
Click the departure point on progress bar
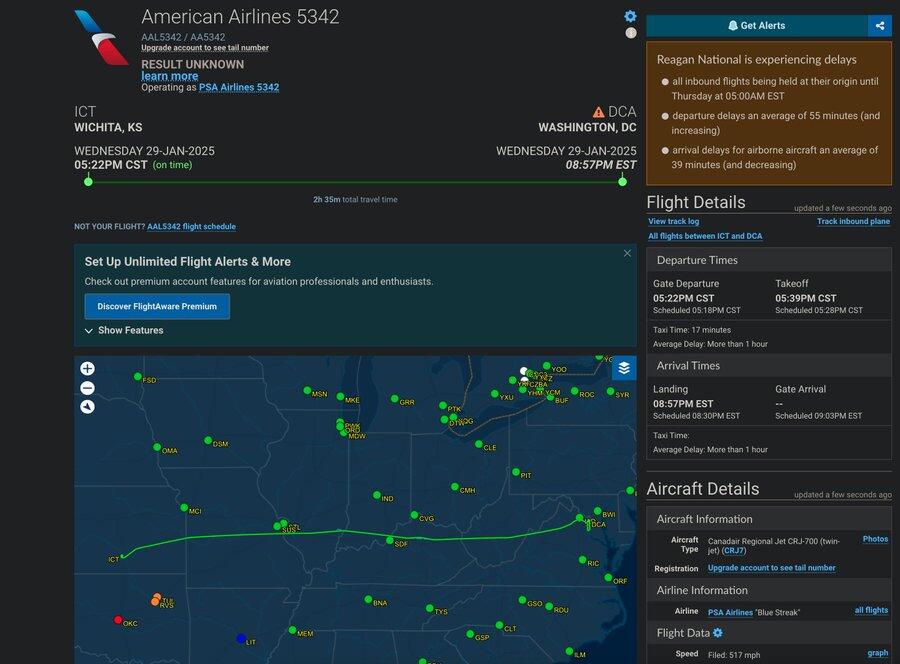coord(88,182)
